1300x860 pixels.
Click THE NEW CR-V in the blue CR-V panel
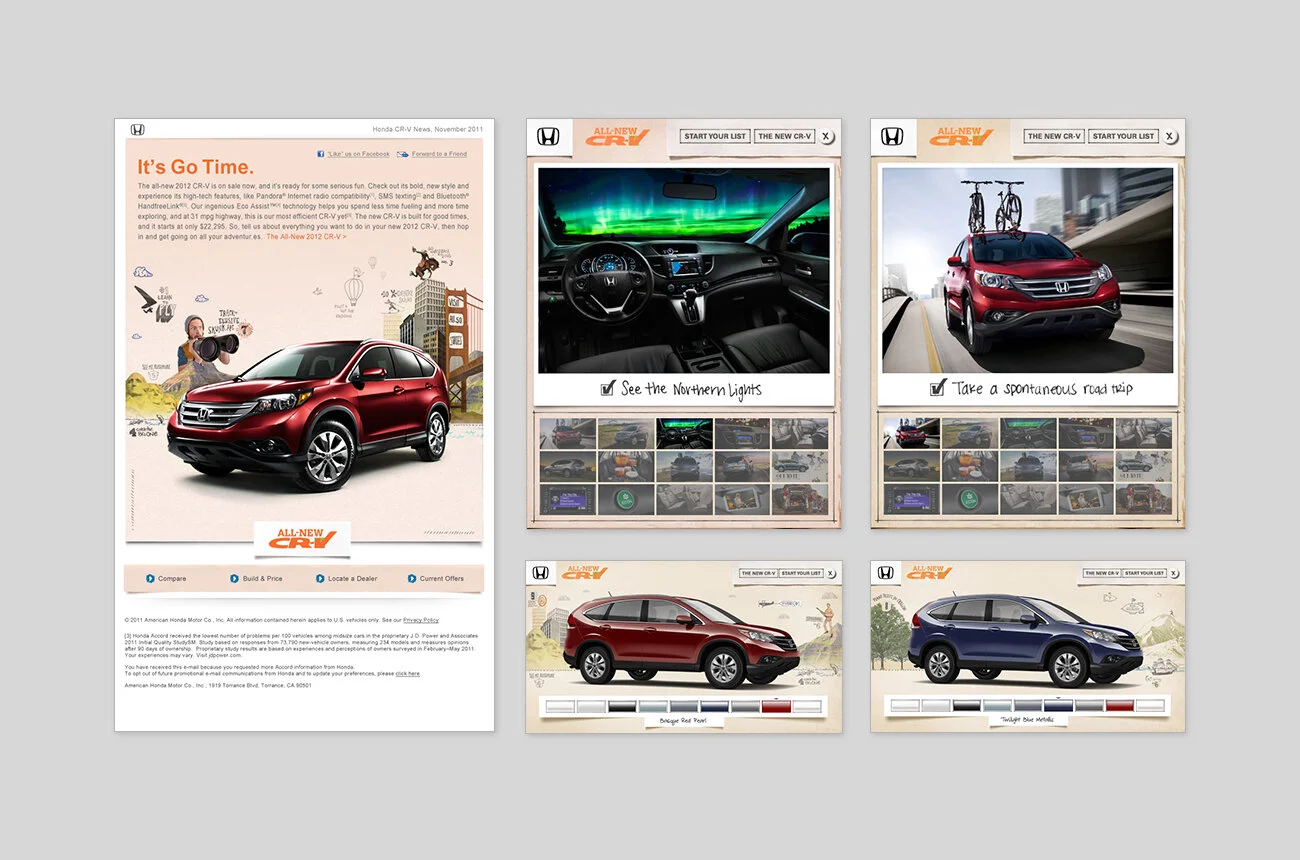pos(1101,573)
